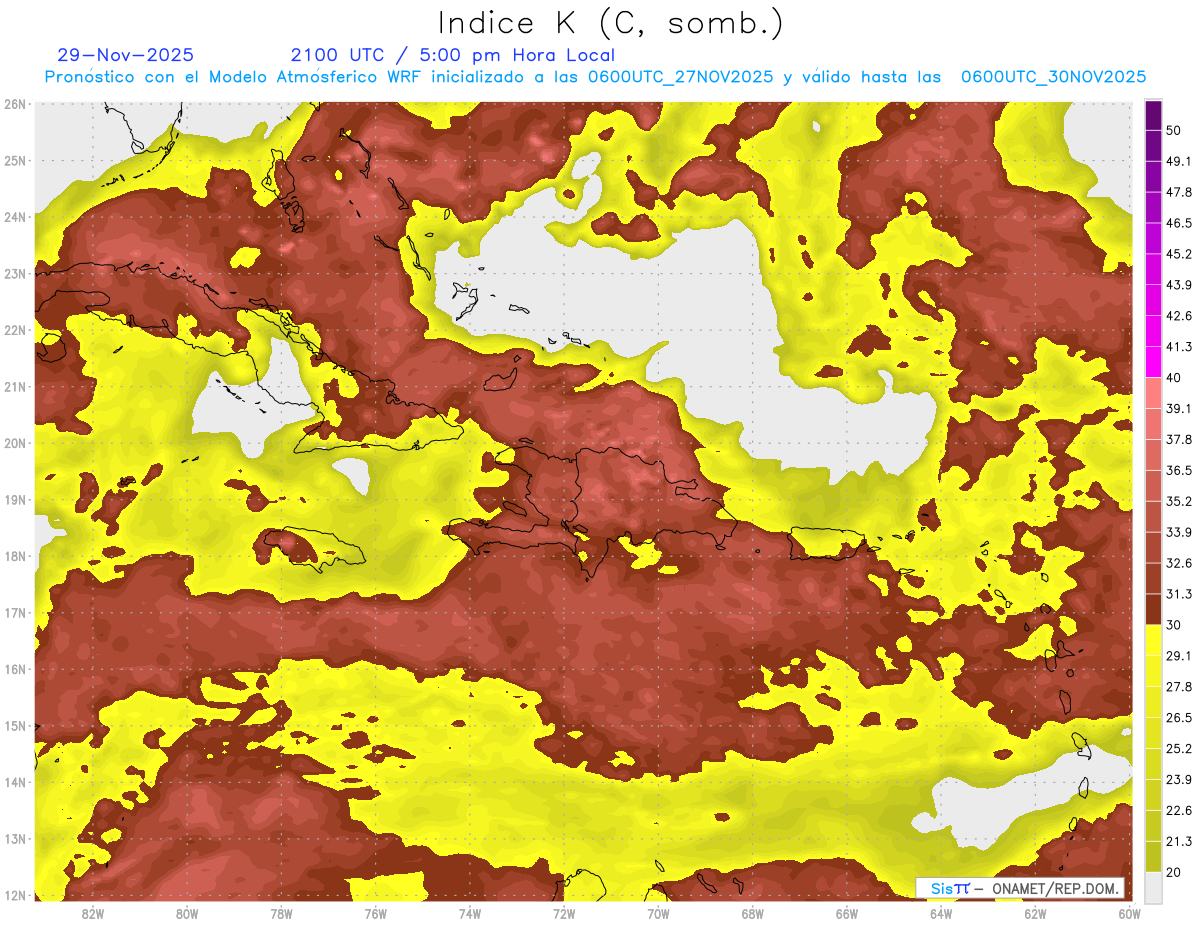Click the 'Indice K (C, somb.)' title
This screenshot has width=1200, height=927.
[x=611, y=24]
